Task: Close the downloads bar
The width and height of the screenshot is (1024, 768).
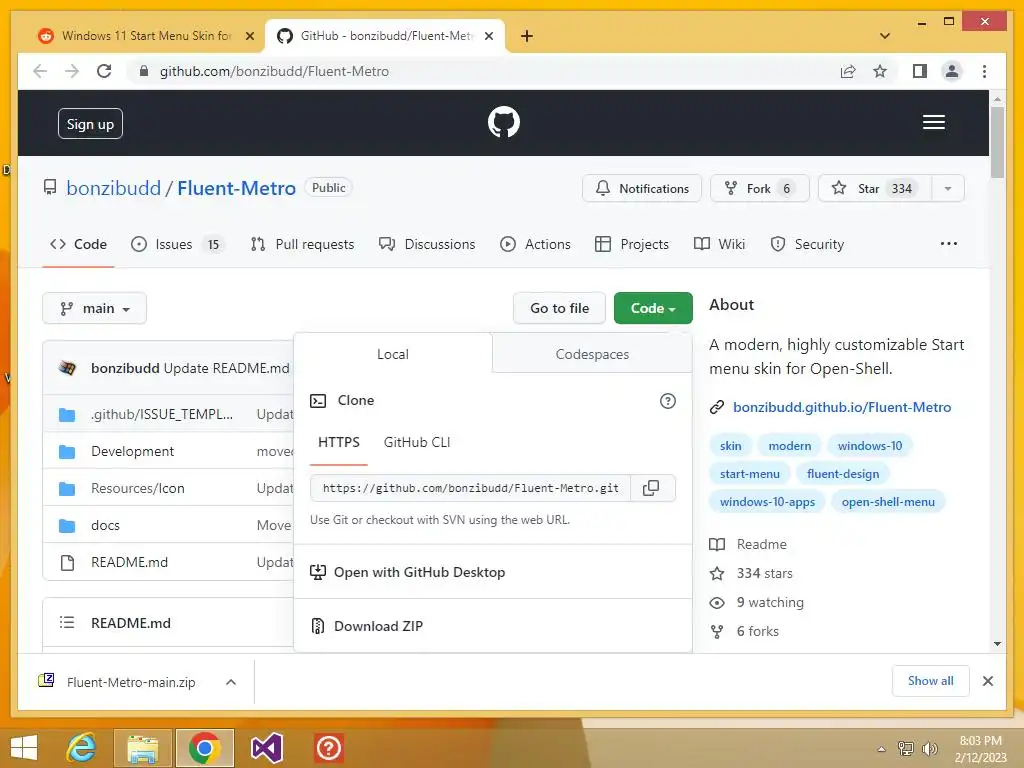Action: (x=987, y=681)
